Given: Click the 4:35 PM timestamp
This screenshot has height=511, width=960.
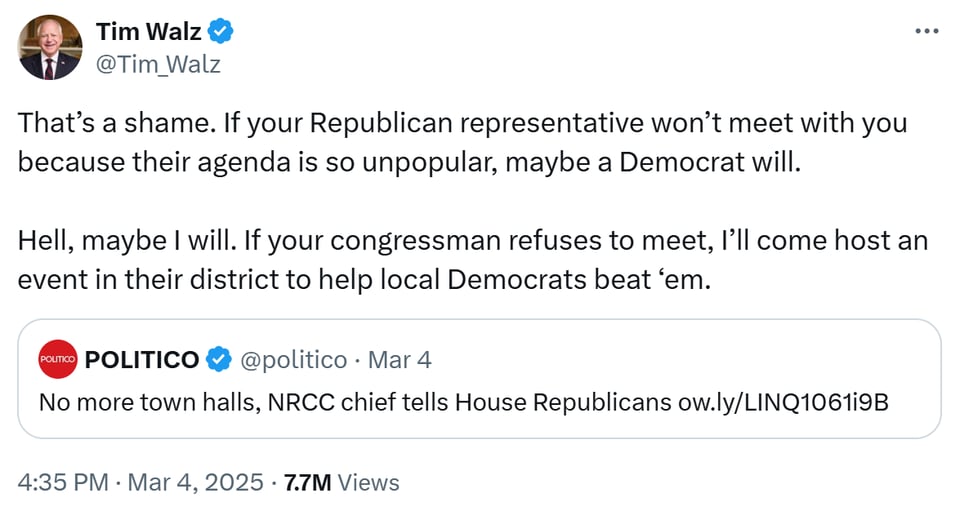Looking at the screenshot, I should coord(62,482).
